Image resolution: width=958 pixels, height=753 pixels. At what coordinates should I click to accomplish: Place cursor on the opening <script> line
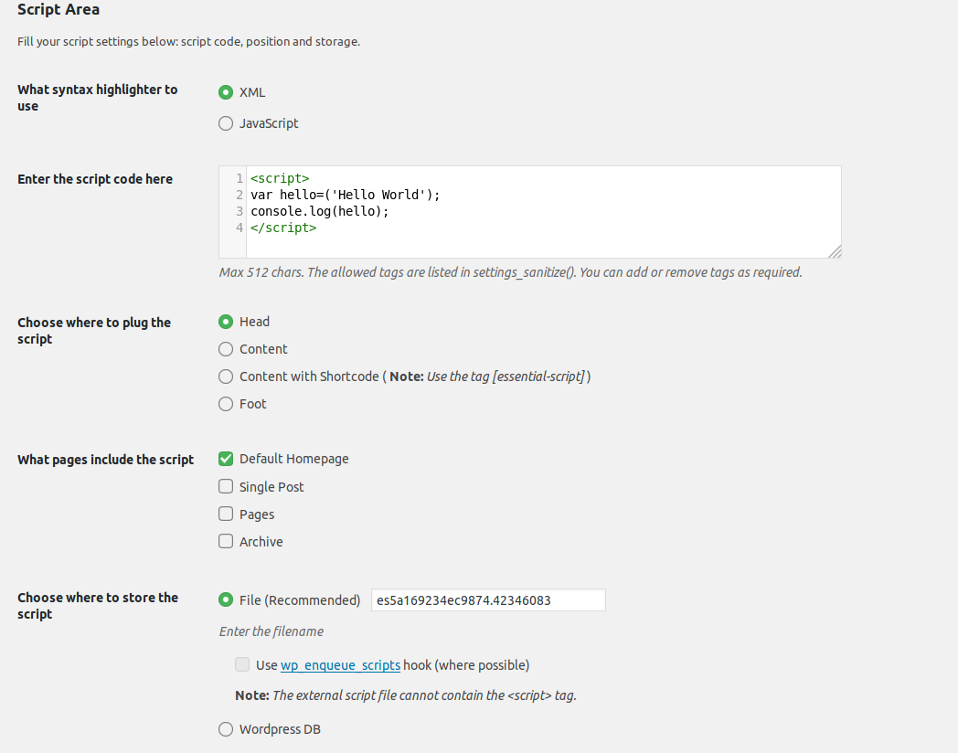280,179
